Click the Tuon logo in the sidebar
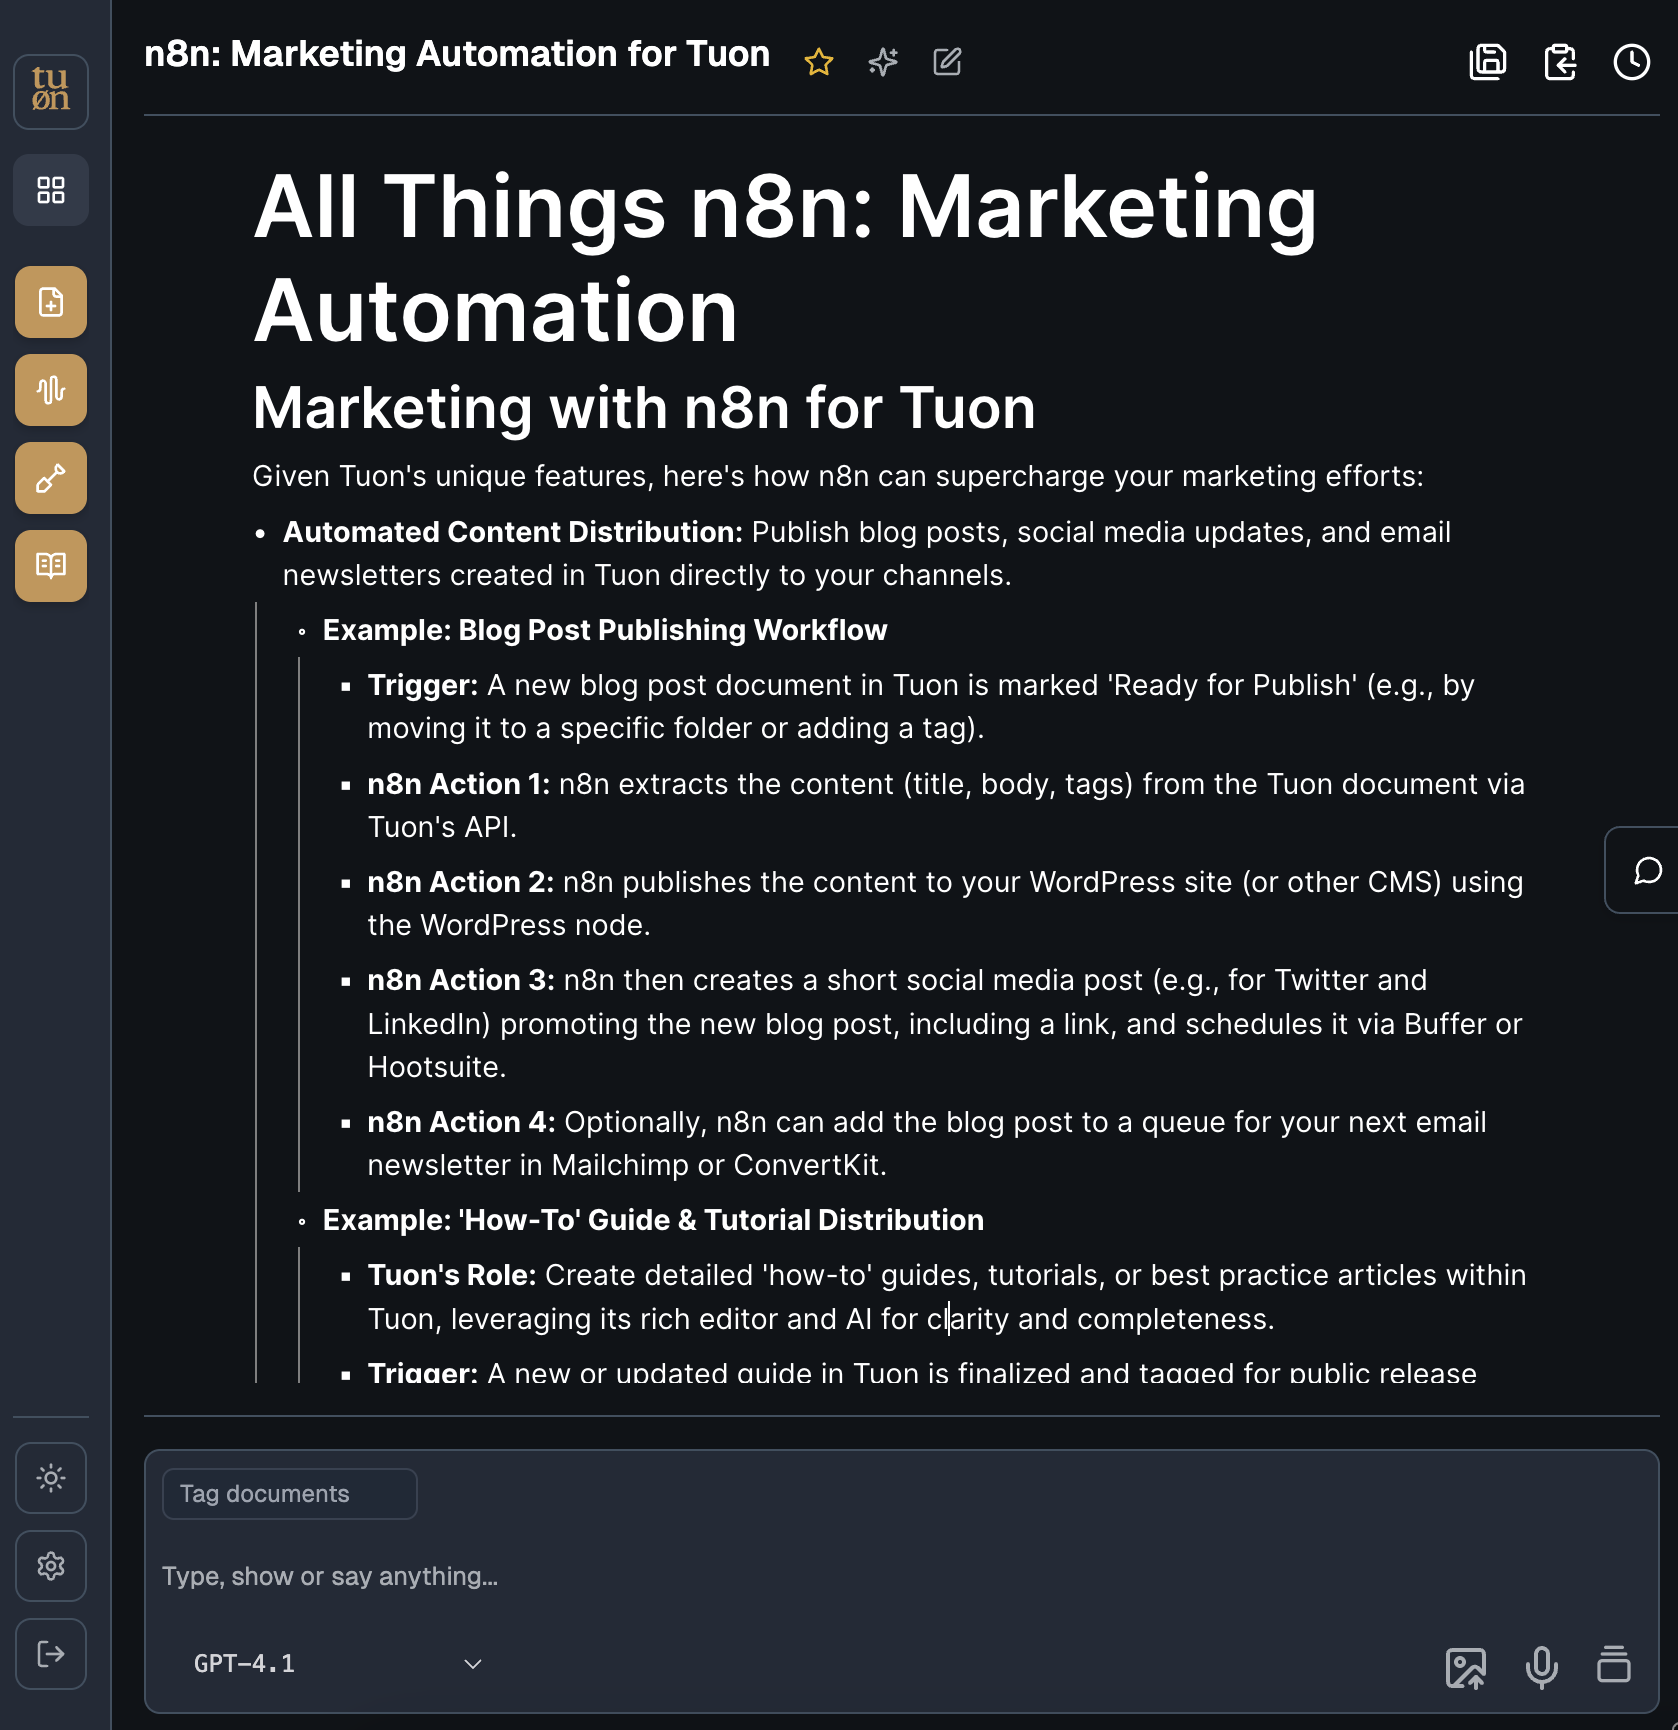The image size is (1678, 1730). (51, 91)
